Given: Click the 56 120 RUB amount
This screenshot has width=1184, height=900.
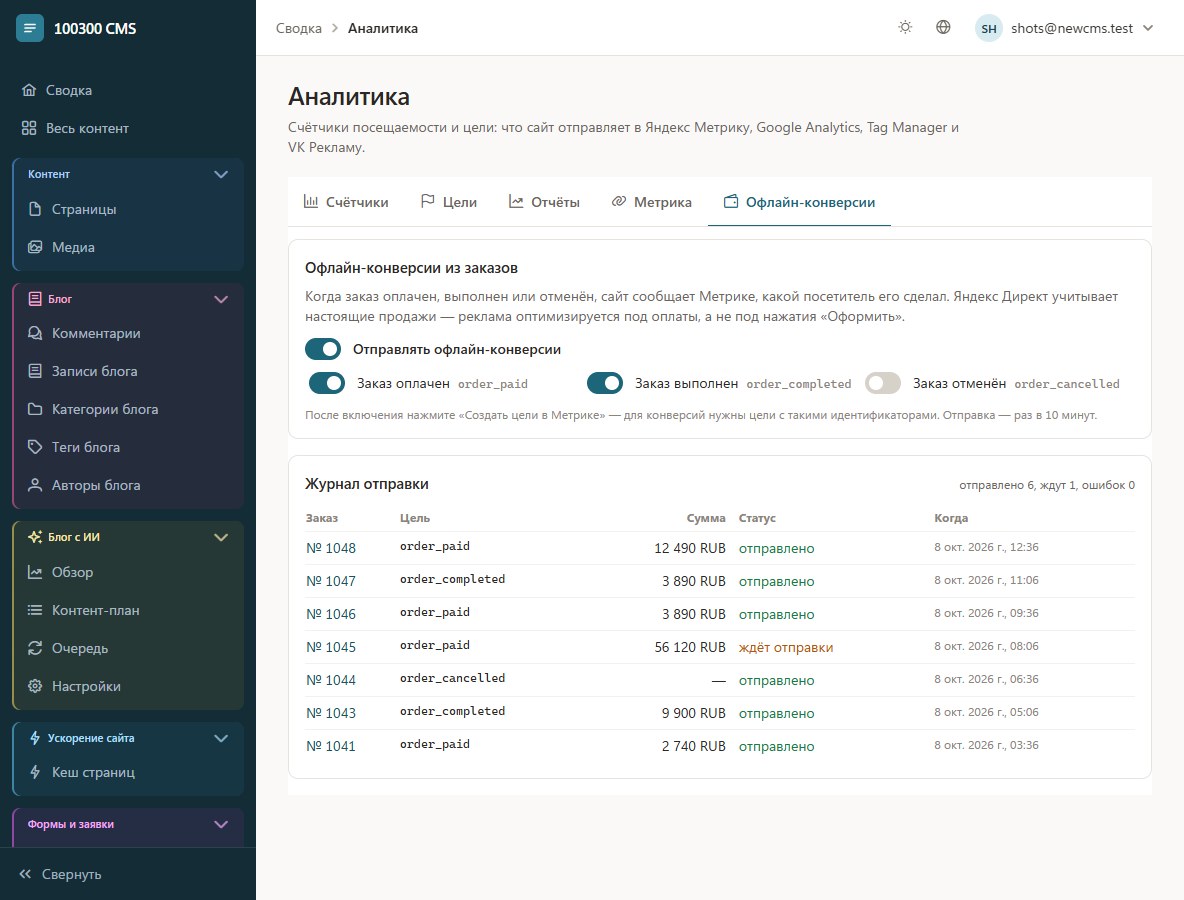Looking at the screenshot, I should (690, 647).
